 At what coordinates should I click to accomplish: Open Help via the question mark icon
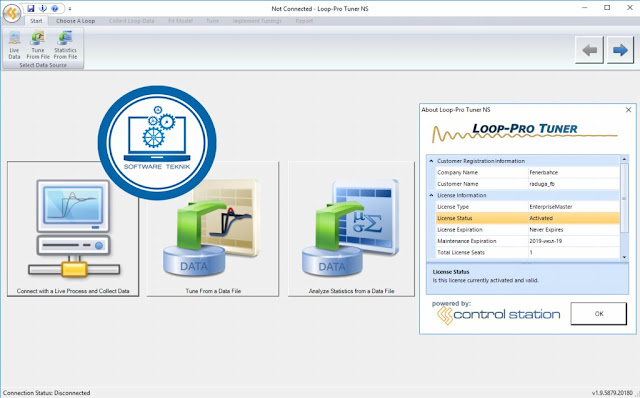click(55, 8)
